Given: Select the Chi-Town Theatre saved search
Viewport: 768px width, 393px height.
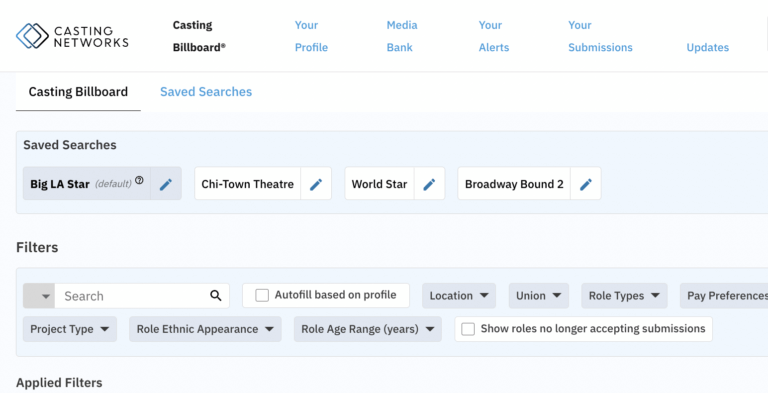Looking at the screenshot, I should (x=247, y=184).
